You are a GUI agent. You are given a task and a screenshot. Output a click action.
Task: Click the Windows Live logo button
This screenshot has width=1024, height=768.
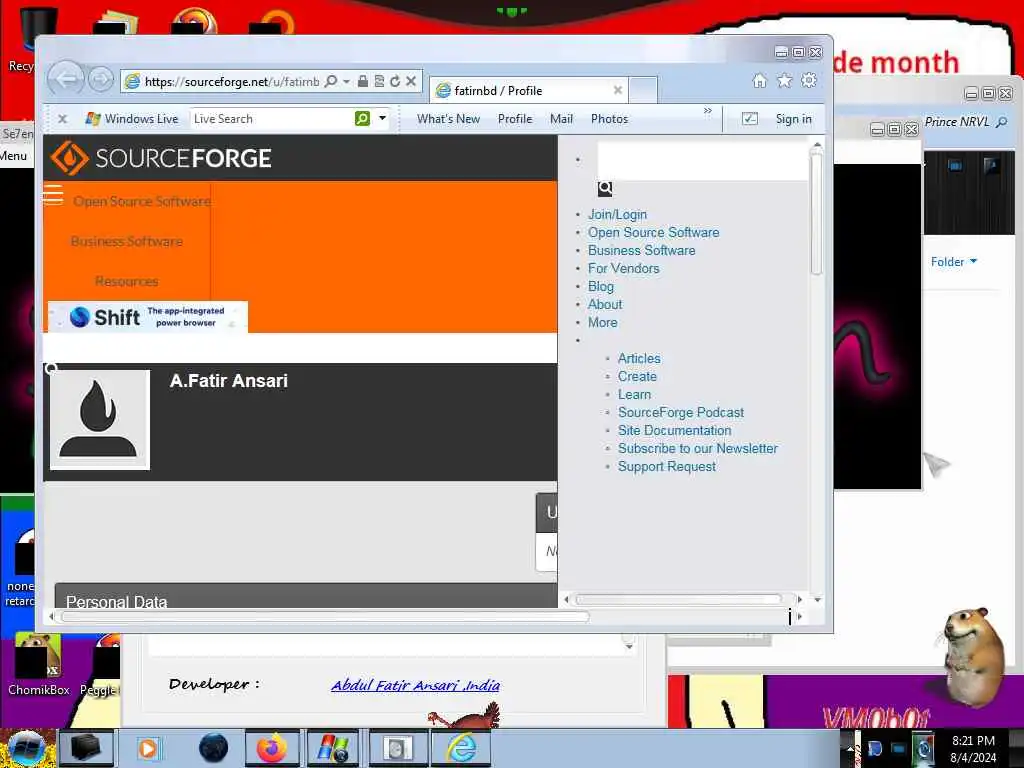[132, 119]
